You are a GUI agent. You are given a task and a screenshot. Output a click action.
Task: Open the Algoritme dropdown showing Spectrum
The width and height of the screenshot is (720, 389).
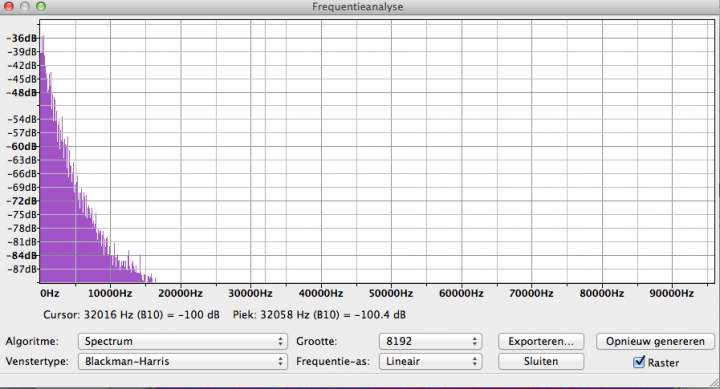pos(183,341)
